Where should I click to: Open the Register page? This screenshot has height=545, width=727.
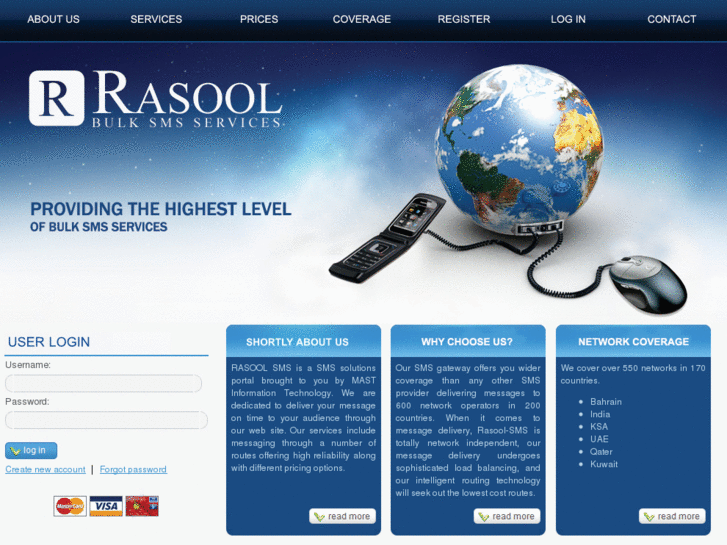coord(464,19)
